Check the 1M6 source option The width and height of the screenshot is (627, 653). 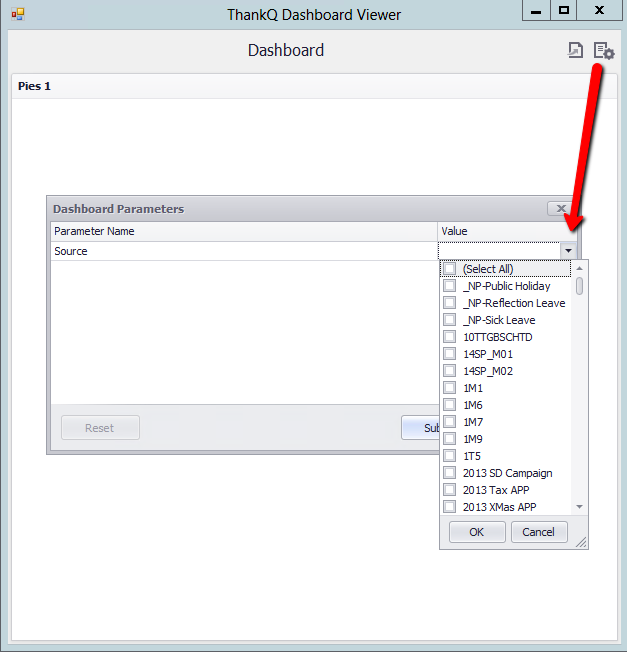click(450, 405)
